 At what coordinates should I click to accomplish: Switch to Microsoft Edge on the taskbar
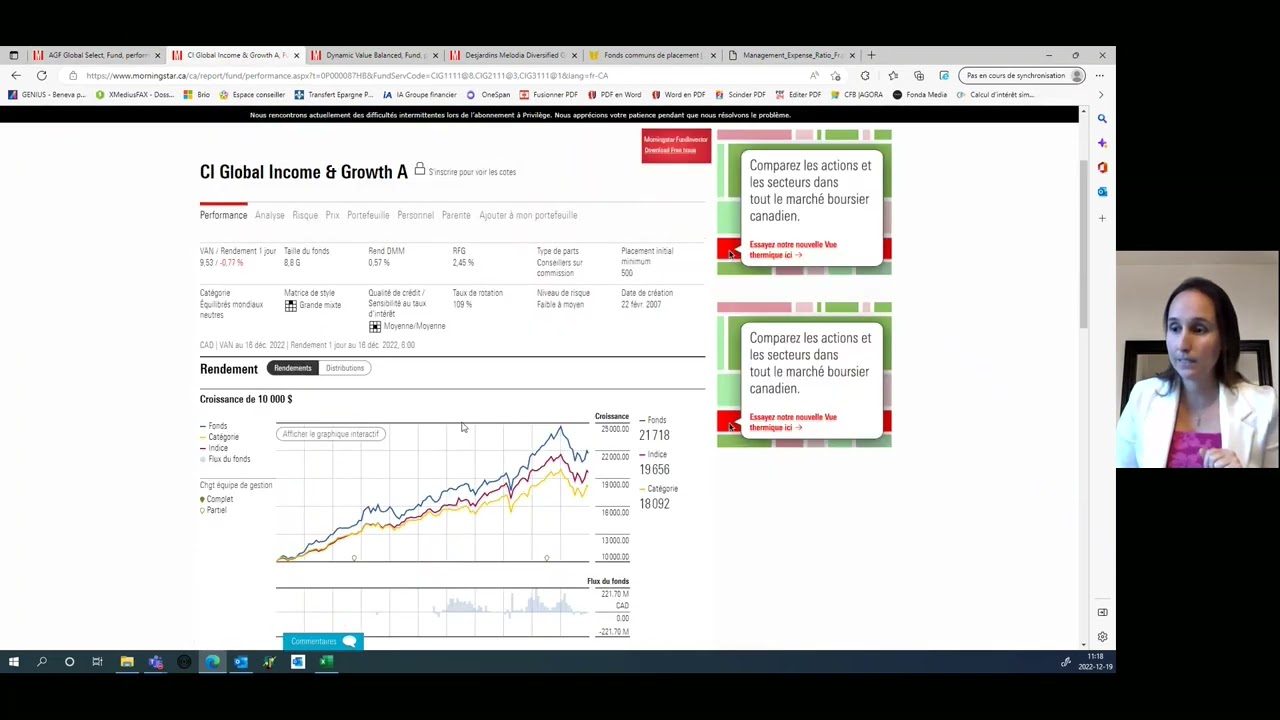click(212, 661)
